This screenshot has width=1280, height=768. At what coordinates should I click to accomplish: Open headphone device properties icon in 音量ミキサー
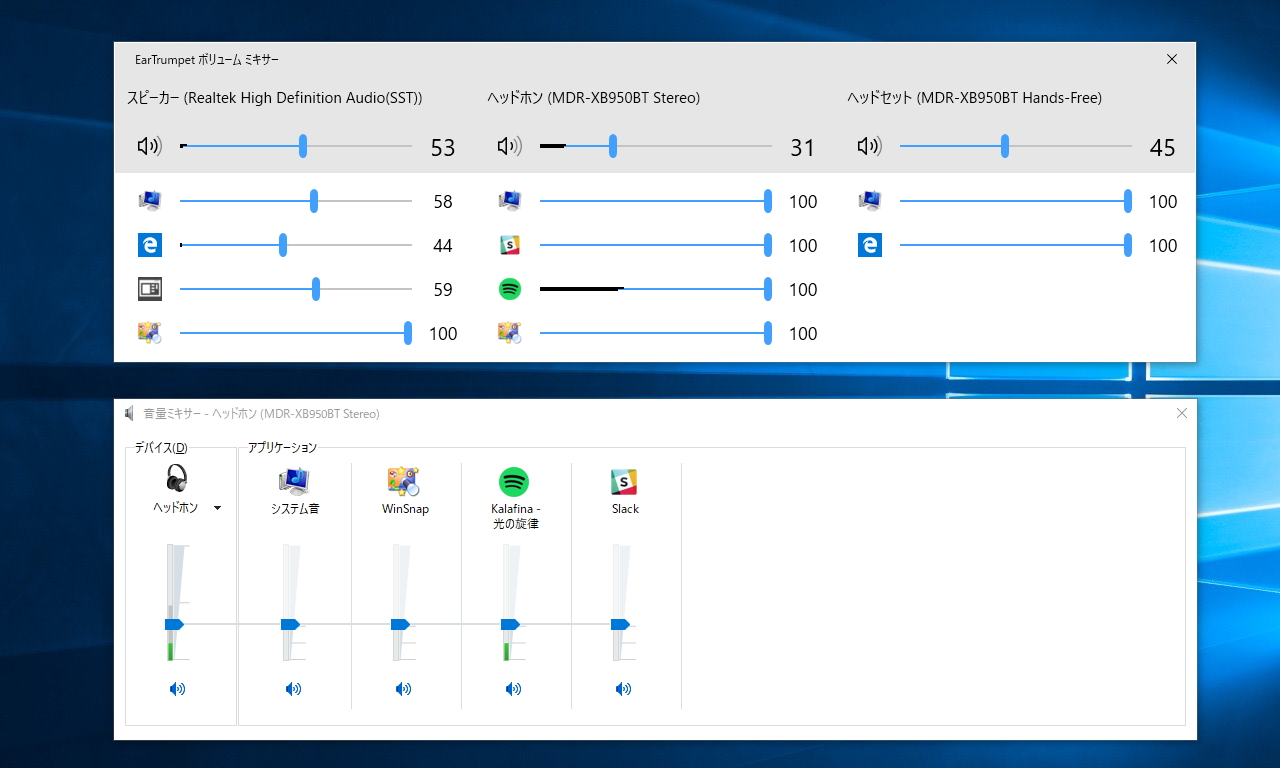pos(177,478)
